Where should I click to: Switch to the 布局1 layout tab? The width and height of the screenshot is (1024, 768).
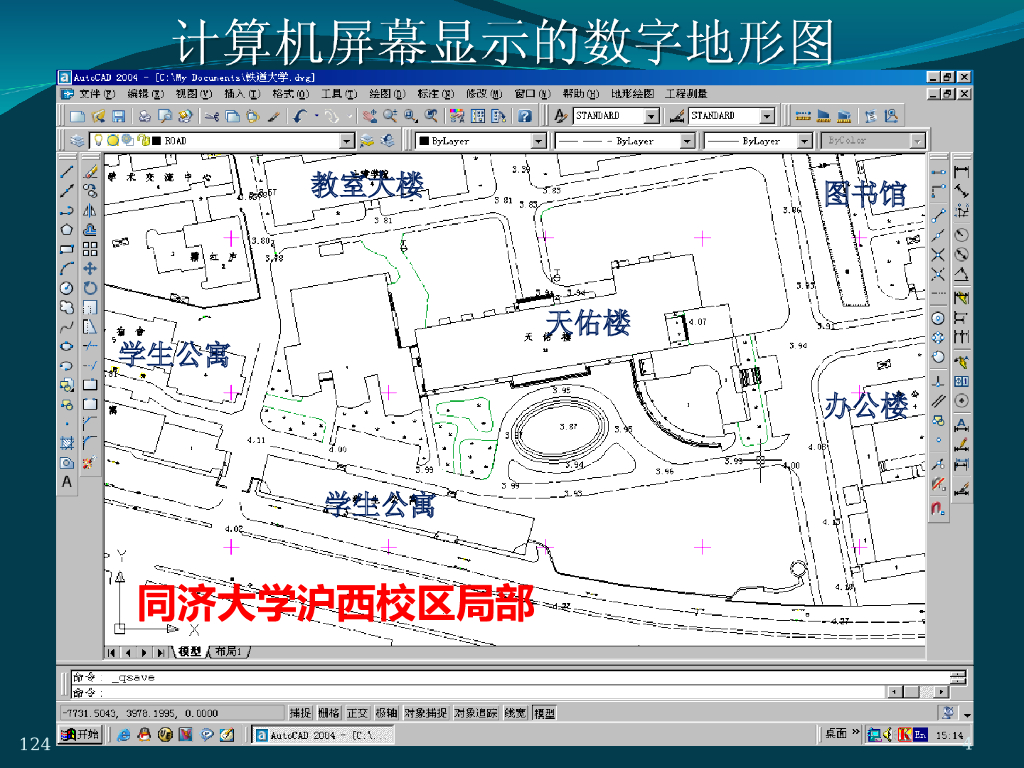tap(229, 651)
